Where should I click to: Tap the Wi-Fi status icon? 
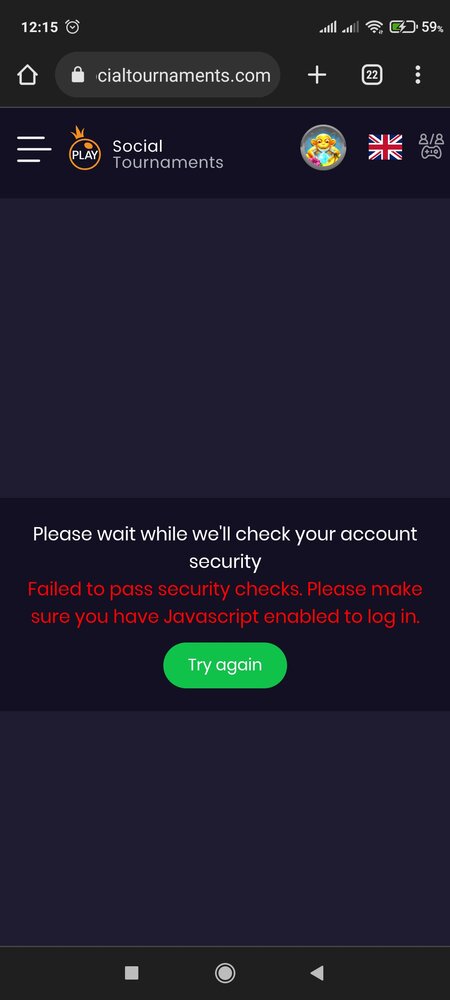(x=375, y=27)
